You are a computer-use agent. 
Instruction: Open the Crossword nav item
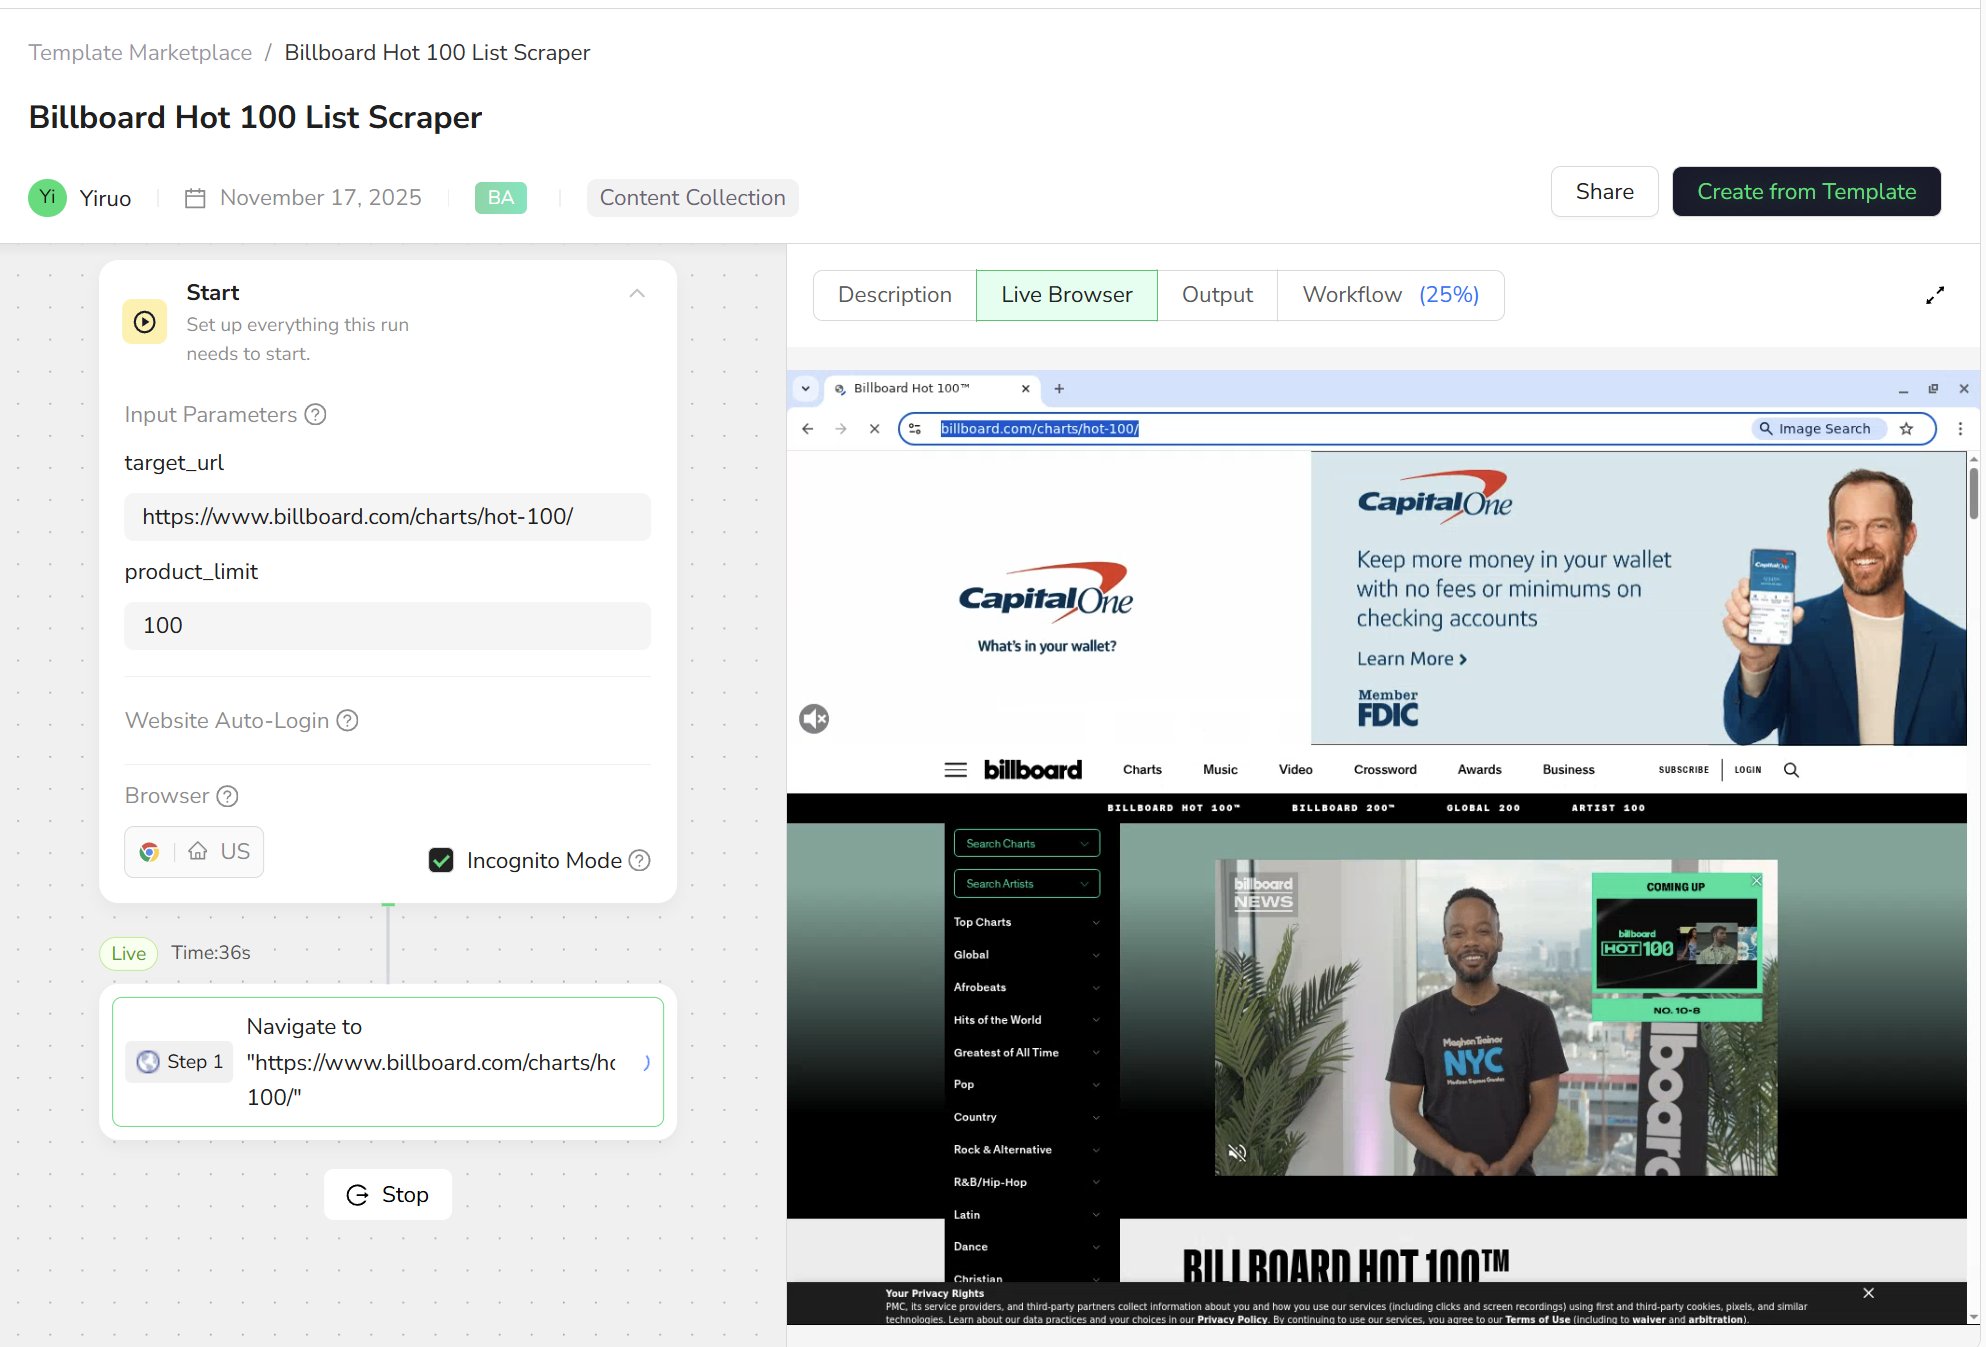pos(1385,770)
